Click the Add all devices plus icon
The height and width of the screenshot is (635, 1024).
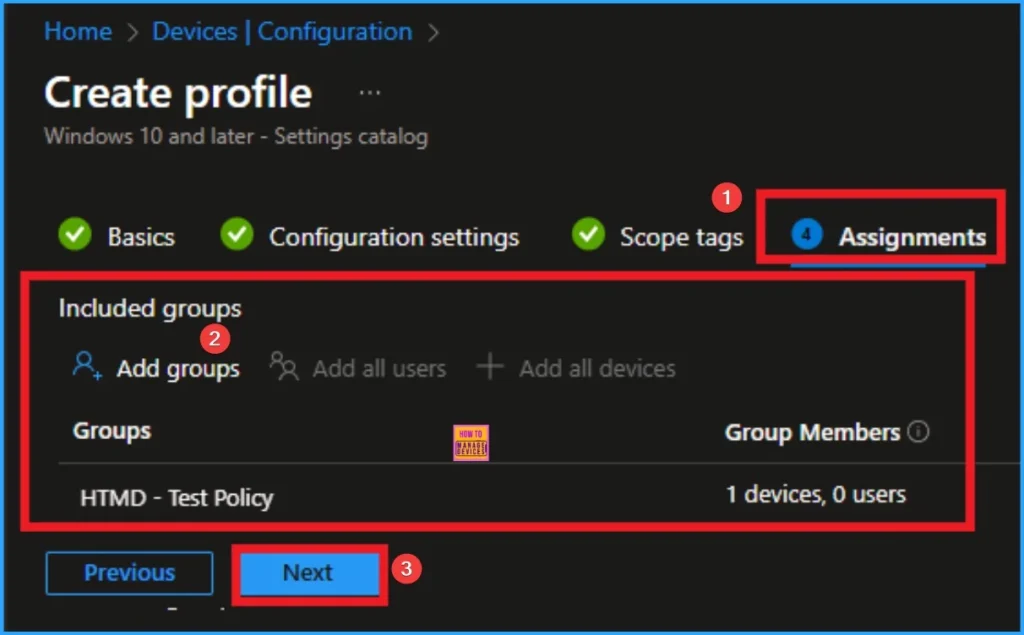(490, 367)
